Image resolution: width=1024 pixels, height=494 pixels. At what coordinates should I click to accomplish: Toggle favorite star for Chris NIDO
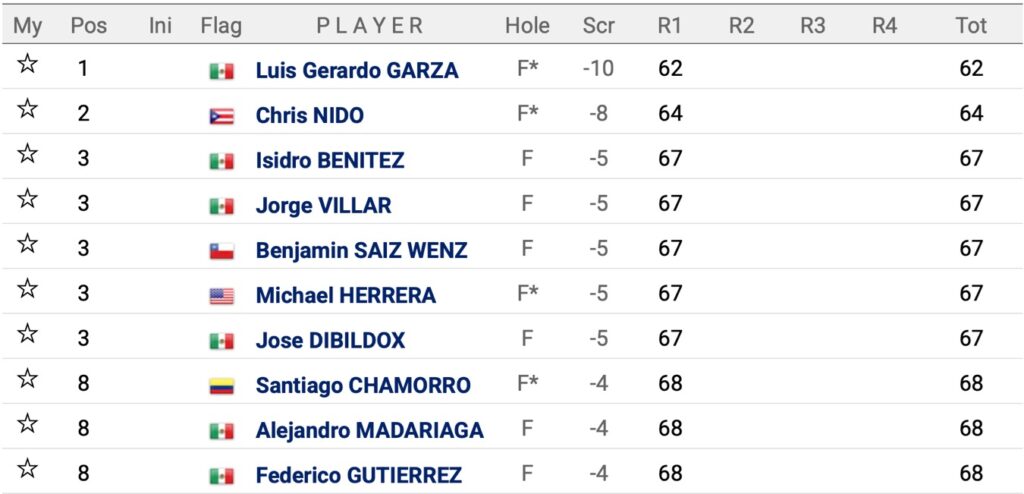coord(27,109)
